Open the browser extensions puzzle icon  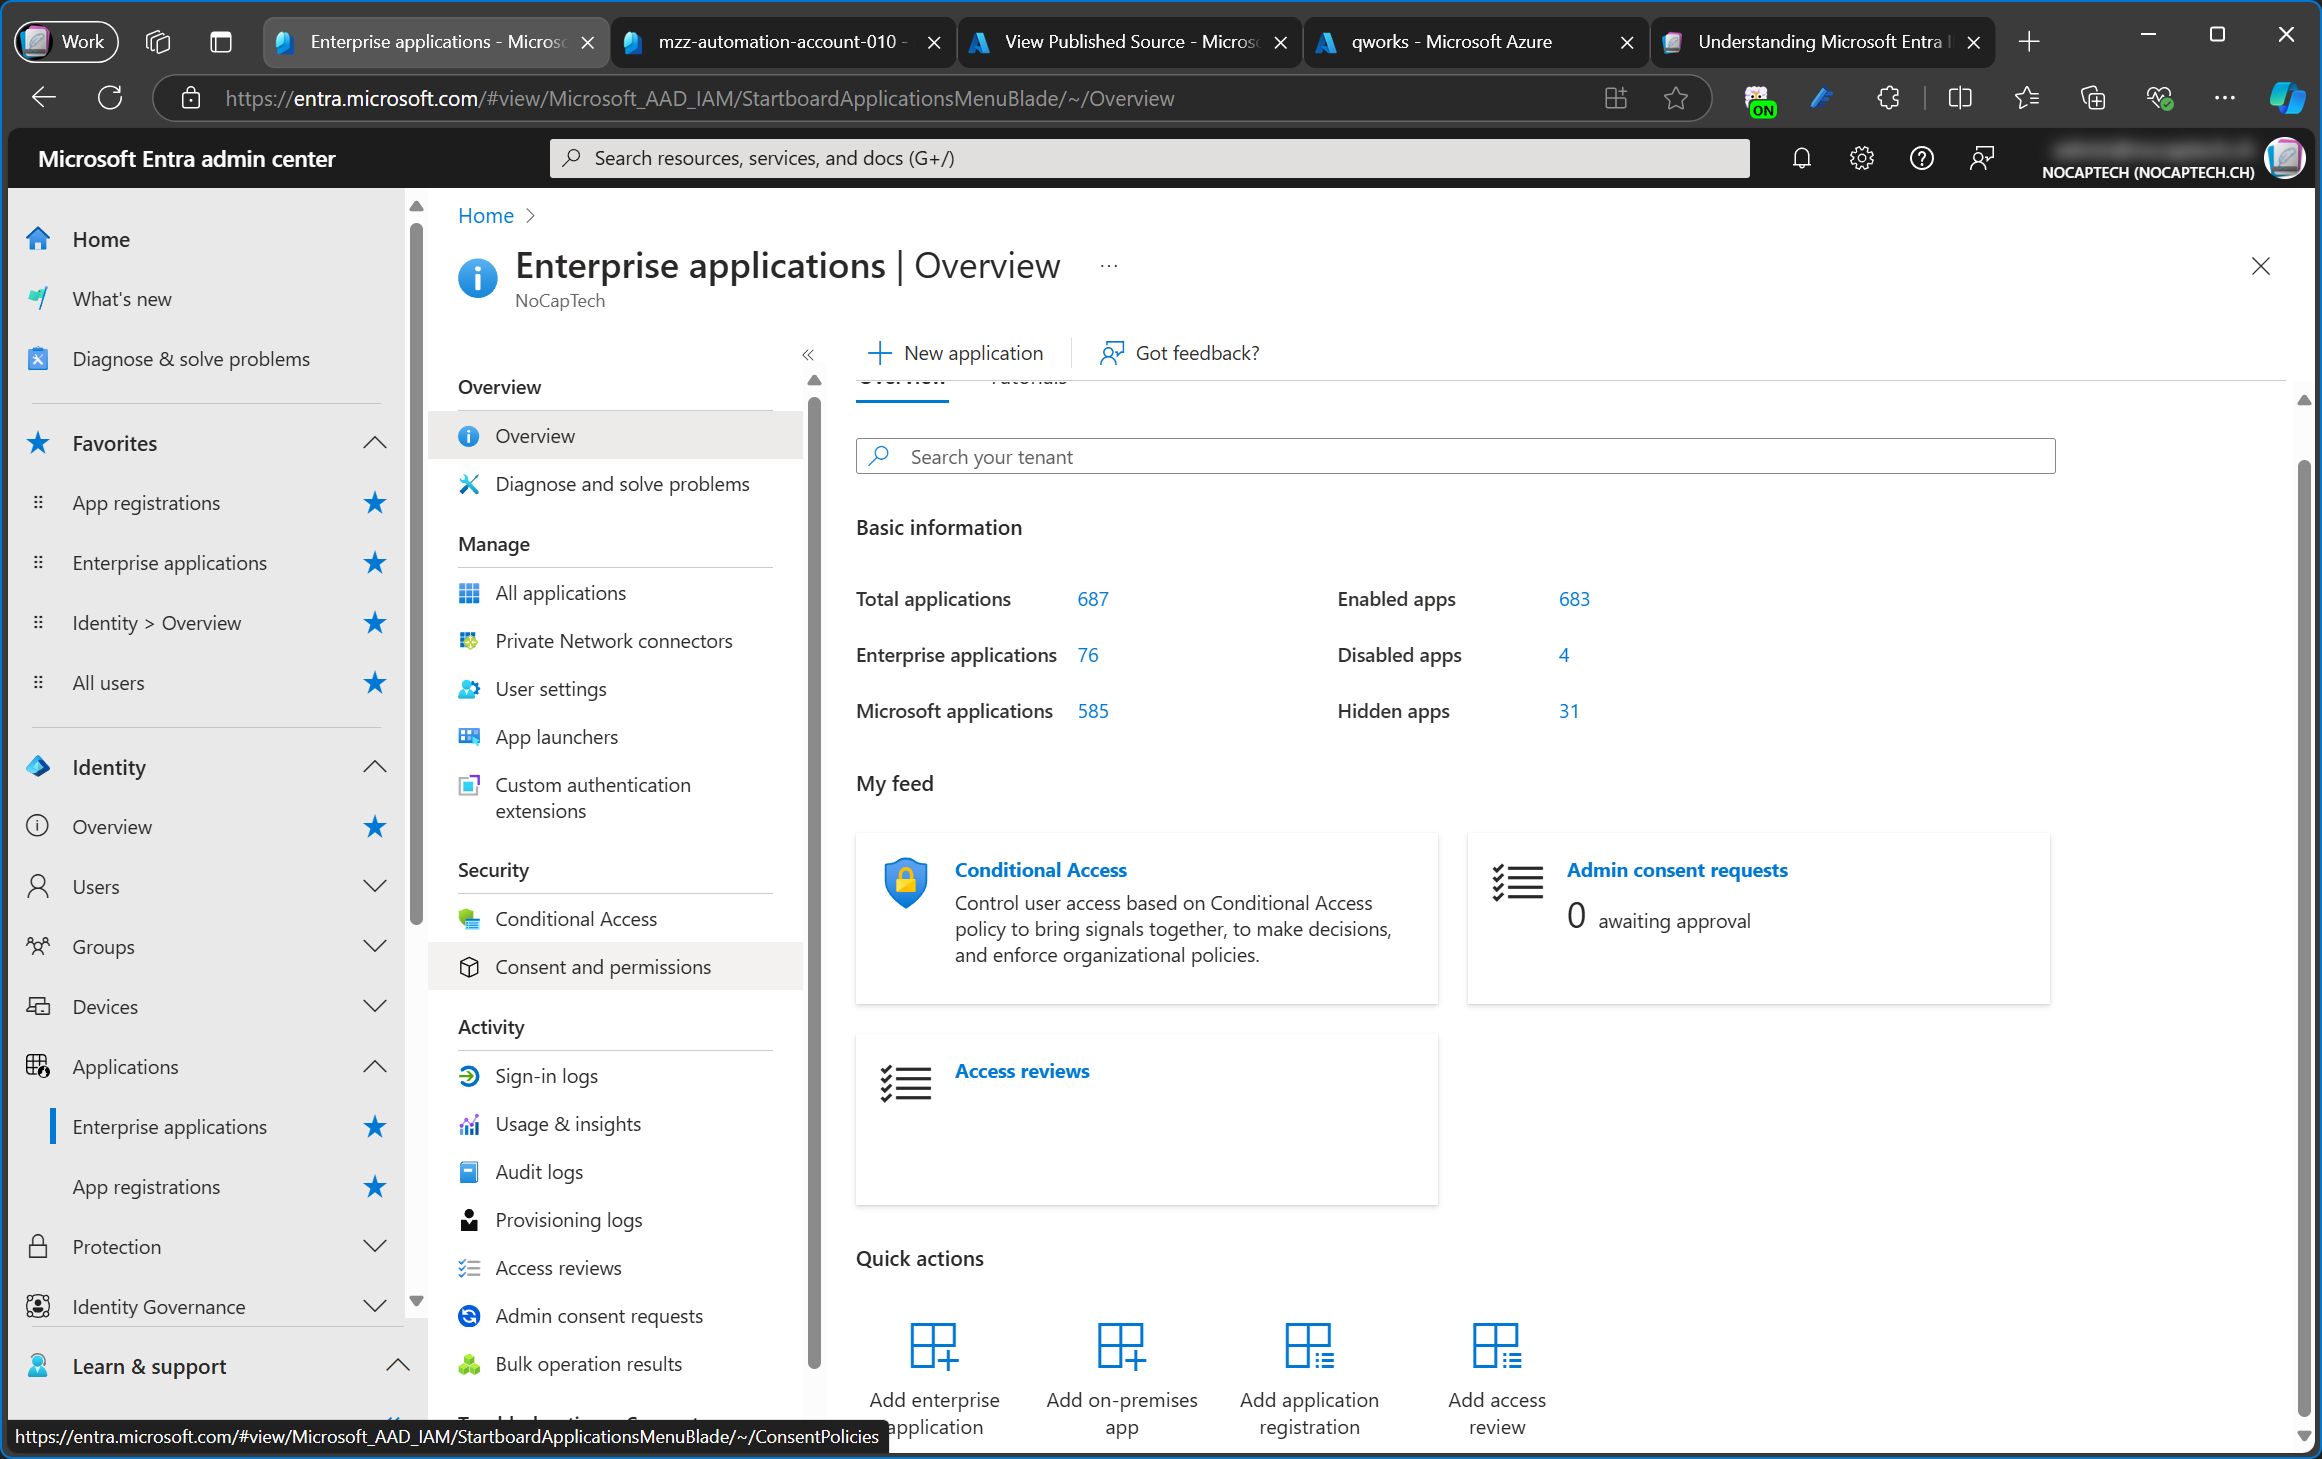pos(1888,98)
